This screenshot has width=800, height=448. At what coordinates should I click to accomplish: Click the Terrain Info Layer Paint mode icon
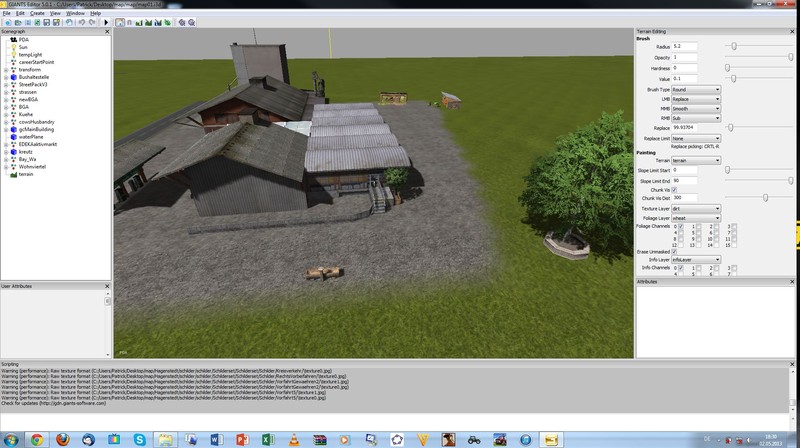[158, 22]
